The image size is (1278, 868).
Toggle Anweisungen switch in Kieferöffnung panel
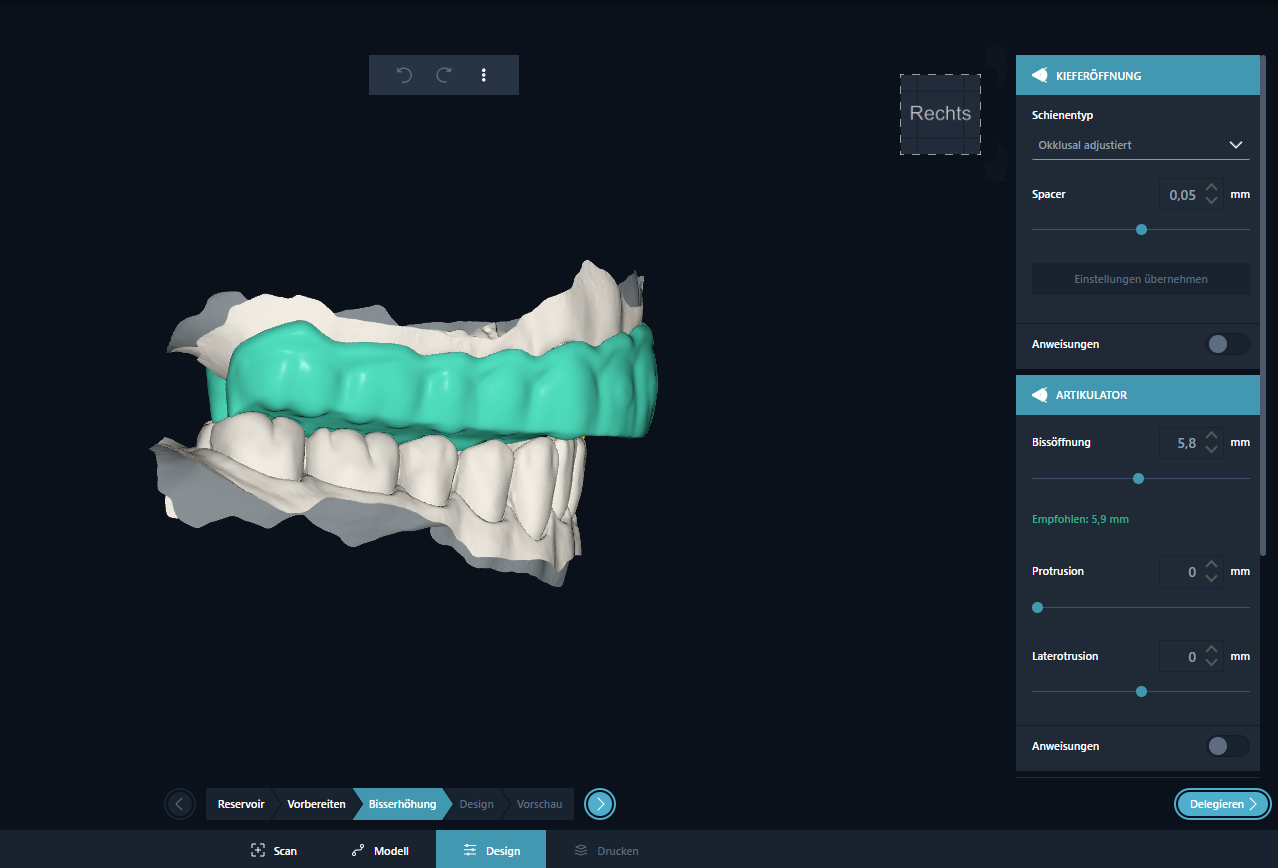(x=1227, y=344)
